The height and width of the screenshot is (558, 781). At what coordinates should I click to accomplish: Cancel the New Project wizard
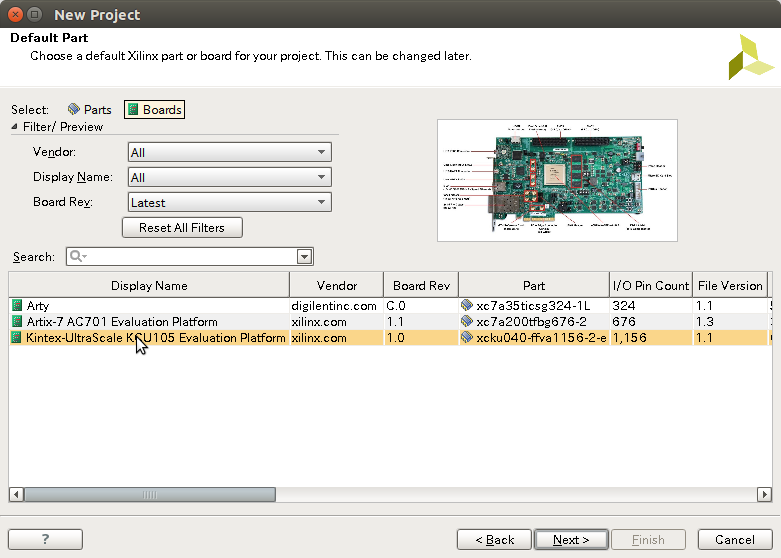click(x=735, y=540)
